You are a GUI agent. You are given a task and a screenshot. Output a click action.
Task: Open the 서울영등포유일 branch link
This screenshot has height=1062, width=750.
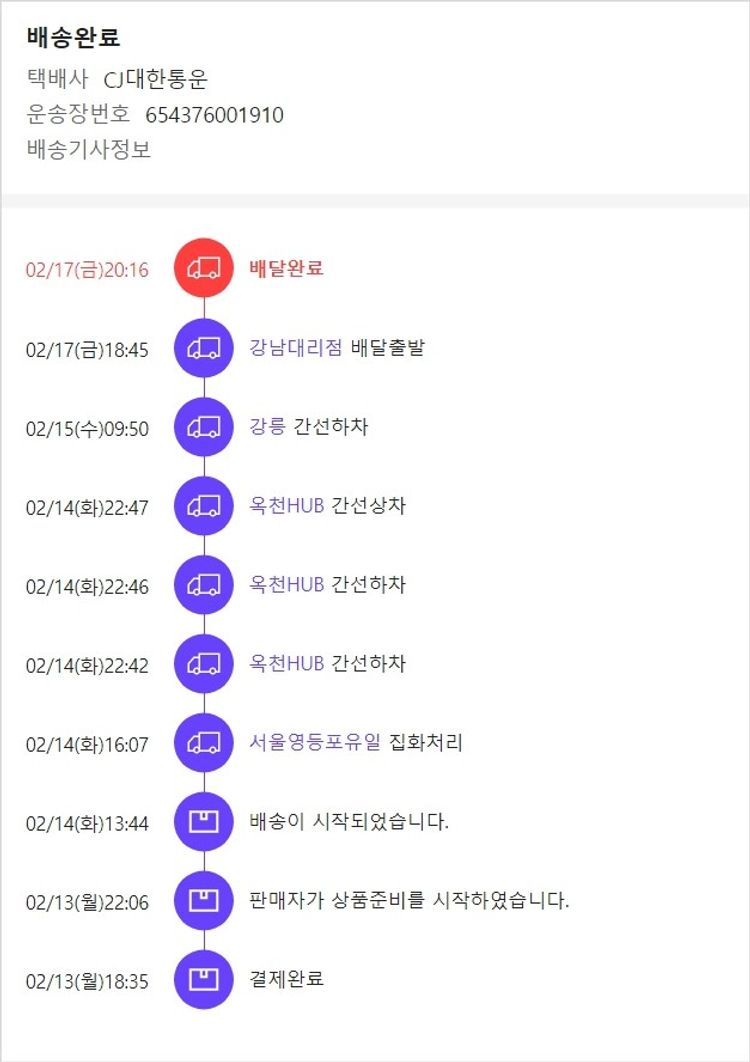coord(315,743)
